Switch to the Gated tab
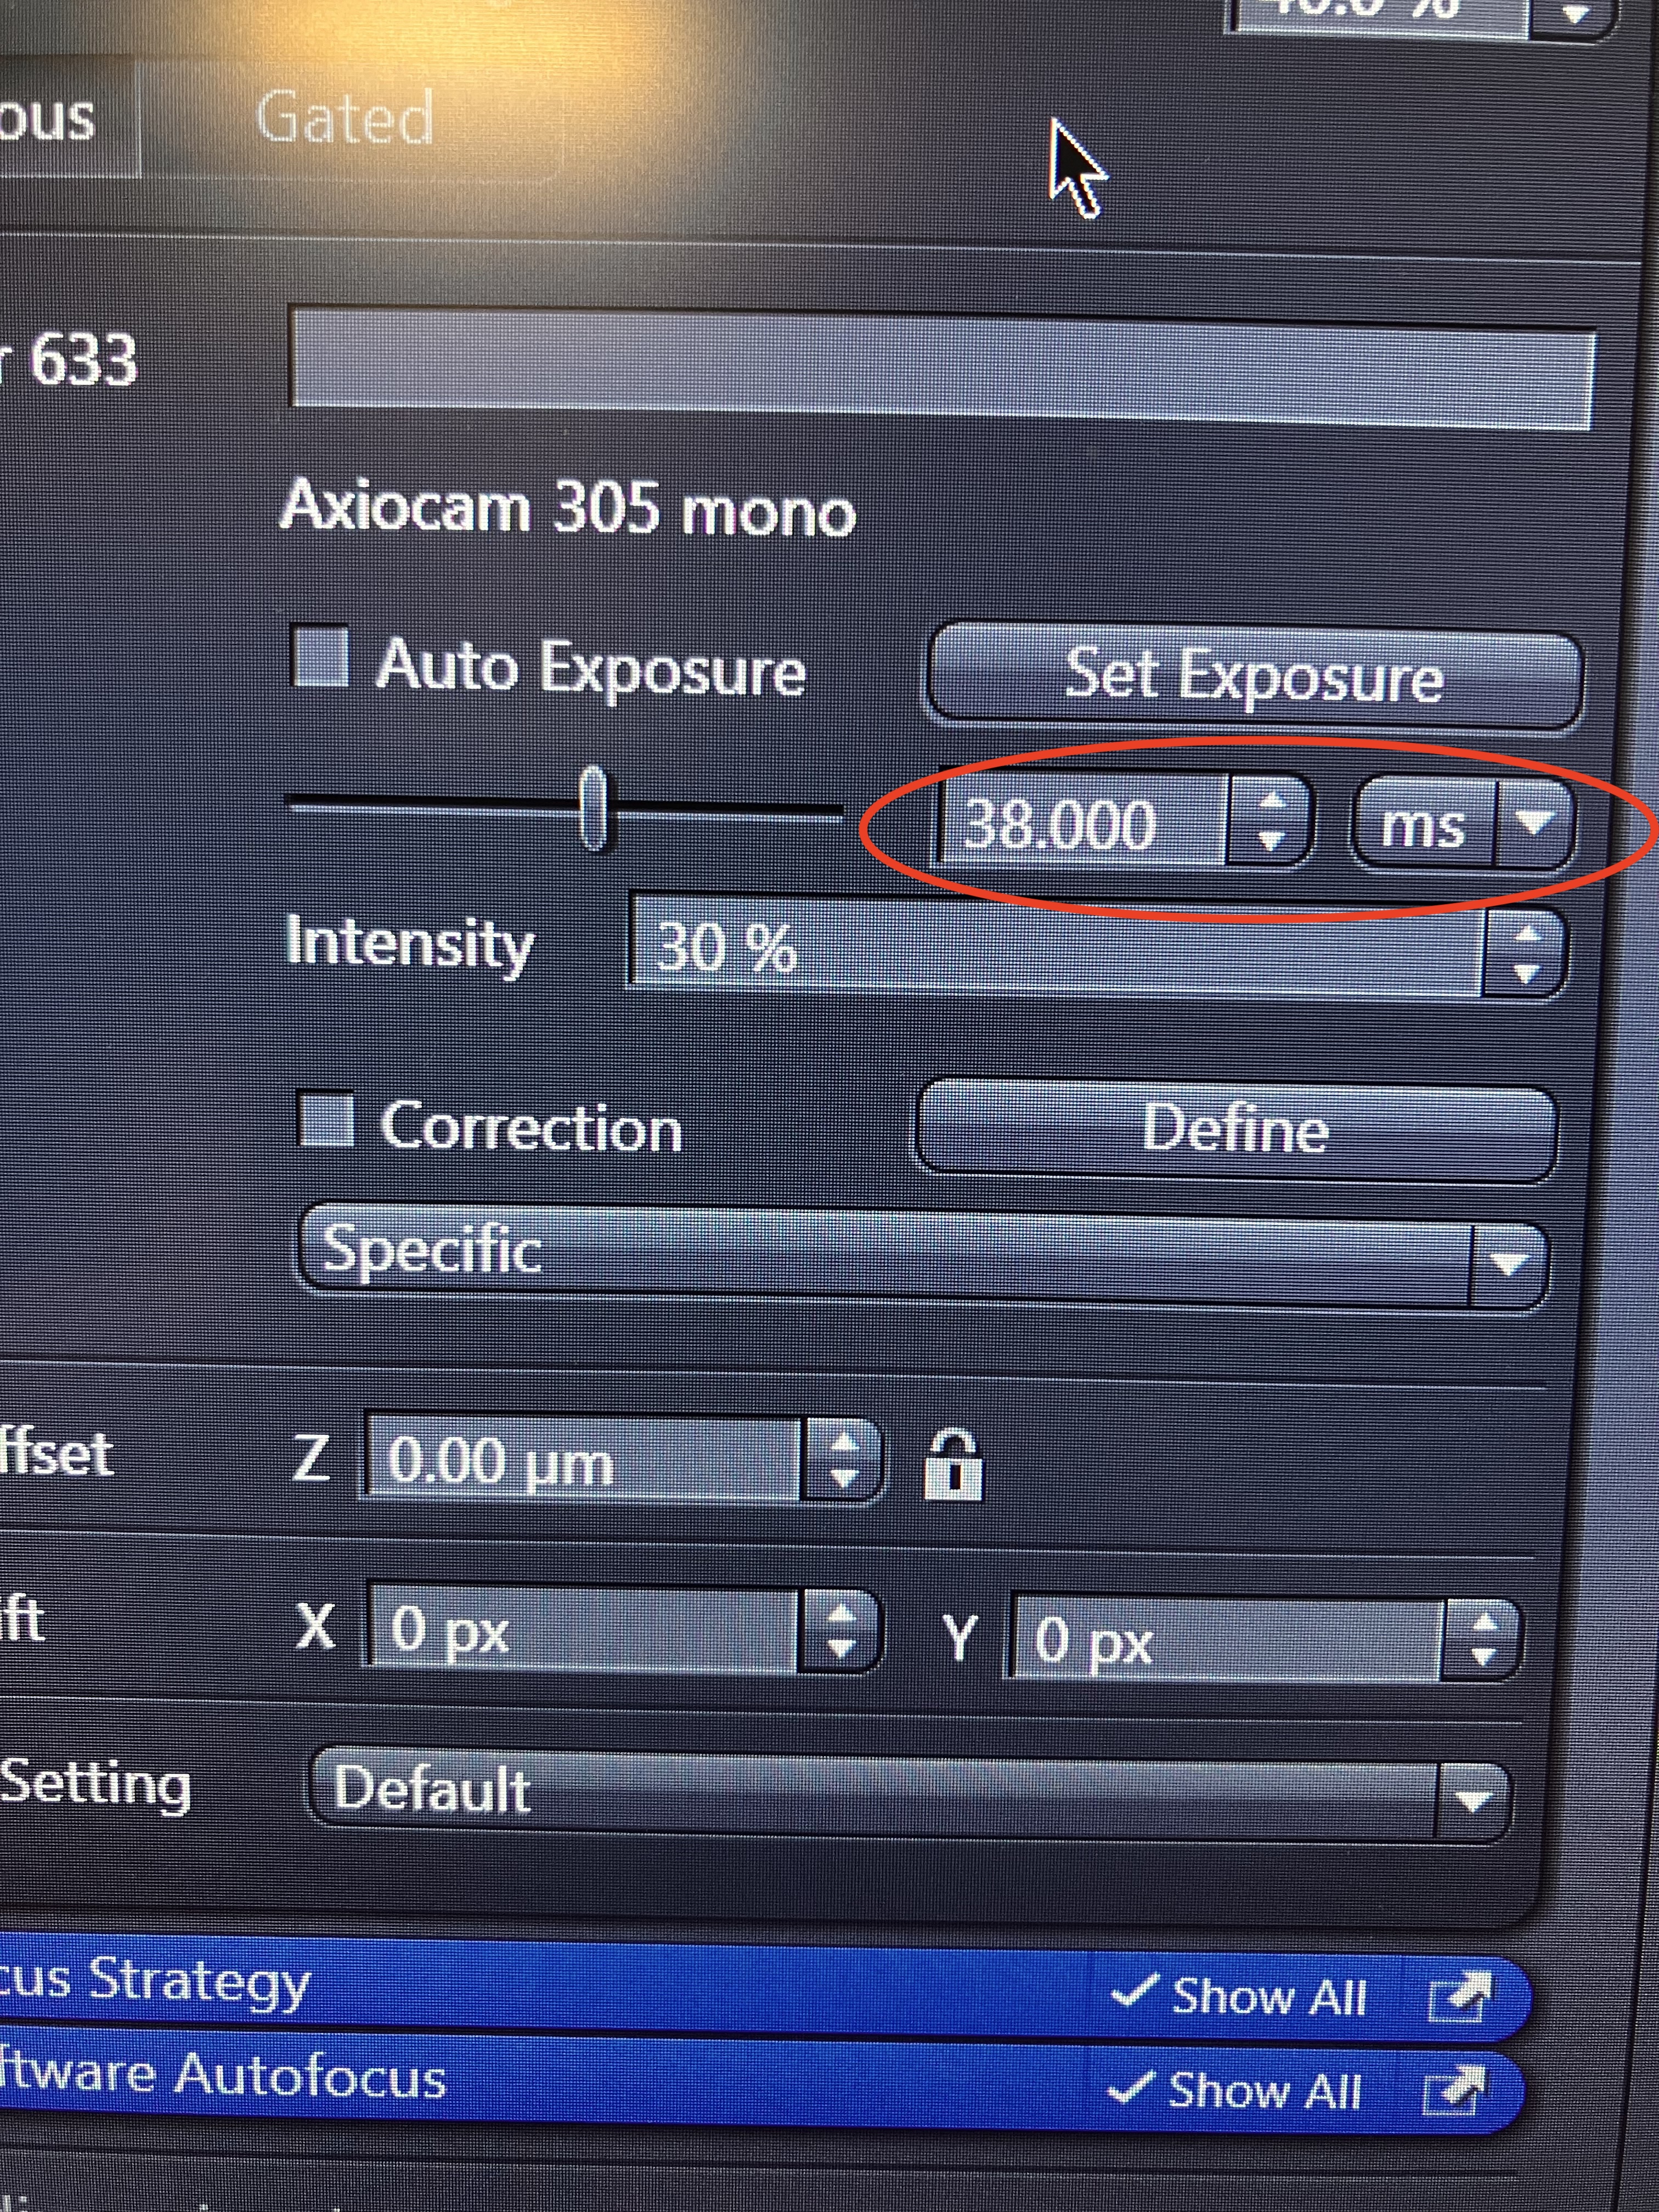Image resolution: width=1659 pixels, height=2212 pixels. point(344,118)
